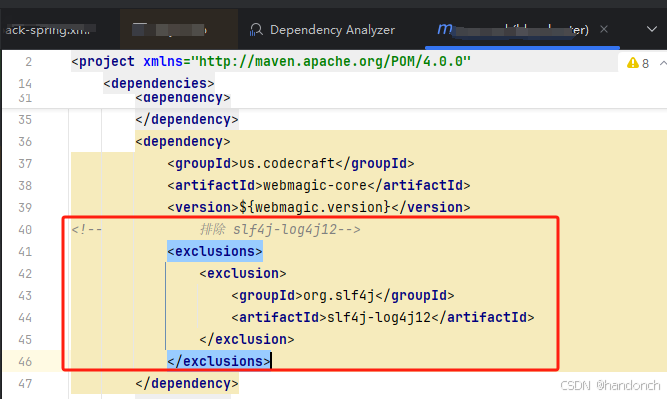This screenshot has height=399, width=667.
Task: Open the hidden tabs dropdown chevron
Action: tap(652, 29)
